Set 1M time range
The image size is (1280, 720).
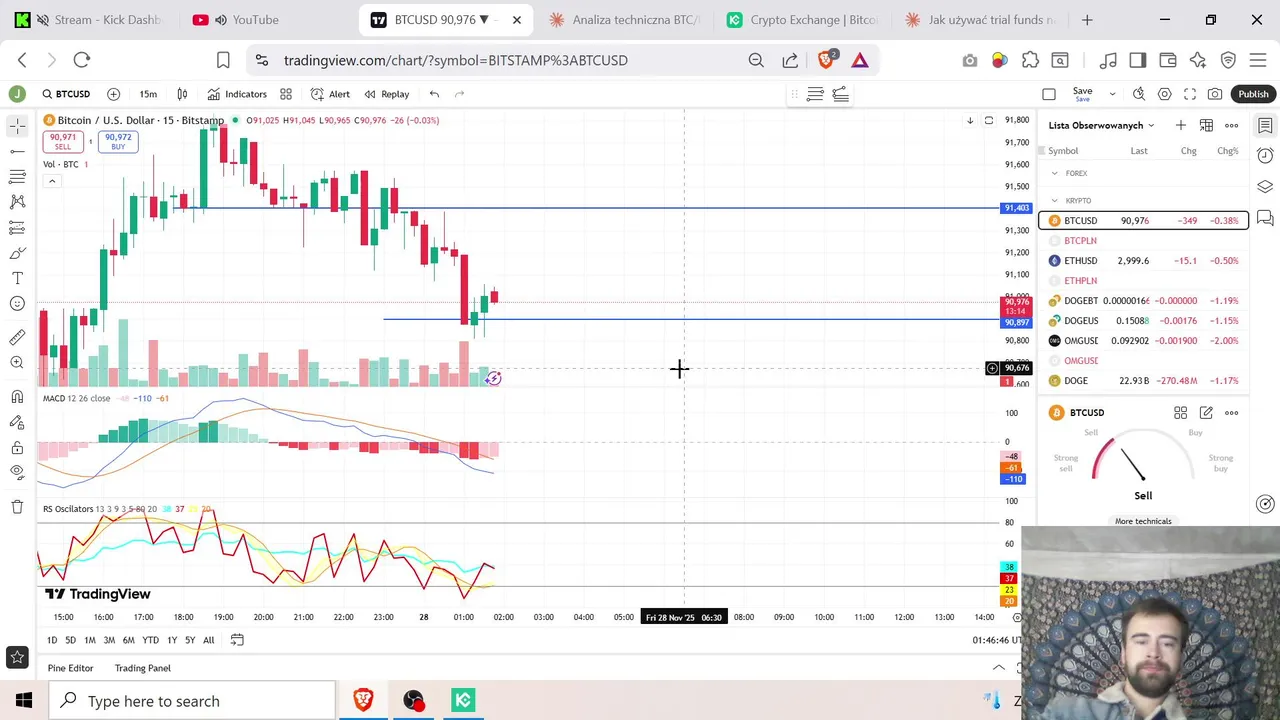[x=90, y=640]
